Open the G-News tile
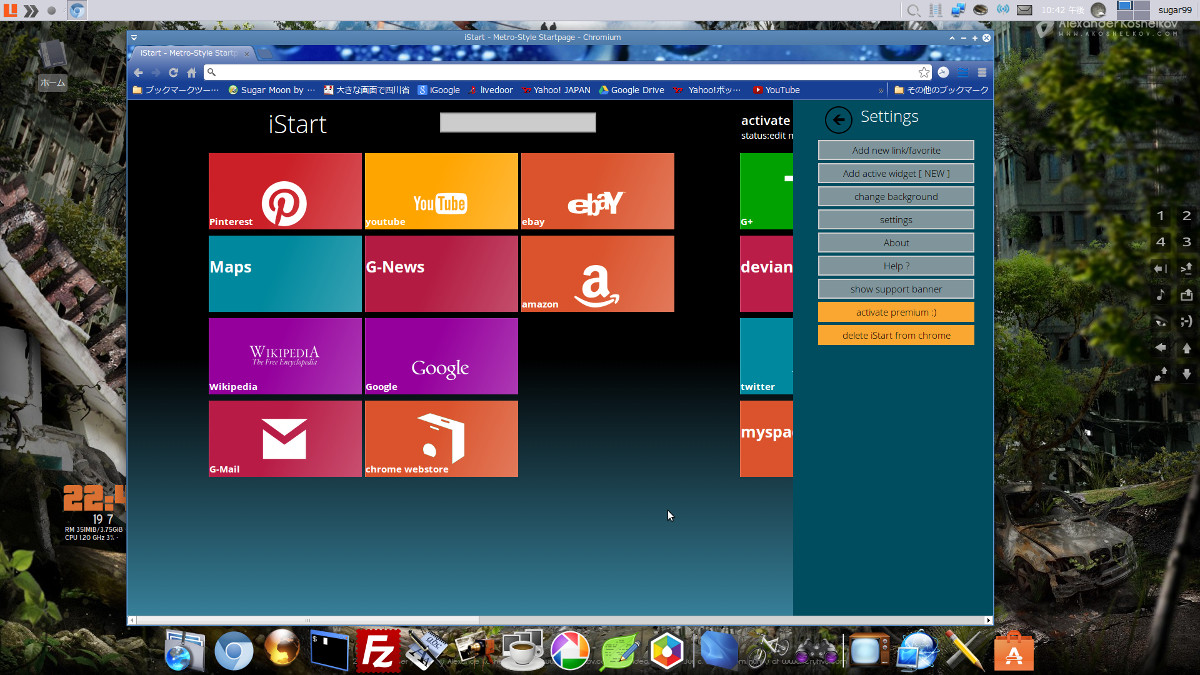The width and height of the screenshot is (1200, 675). coord(441,274)
